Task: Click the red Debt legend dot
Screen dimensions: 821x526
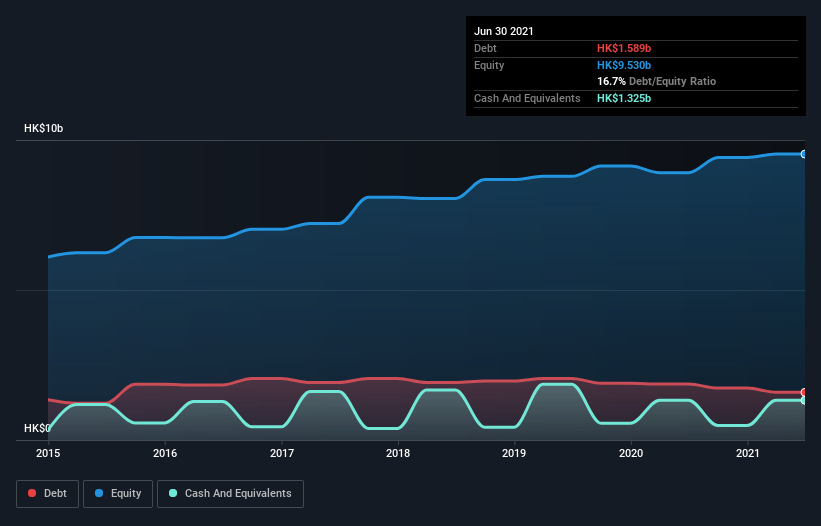Action: pos(32,493)
